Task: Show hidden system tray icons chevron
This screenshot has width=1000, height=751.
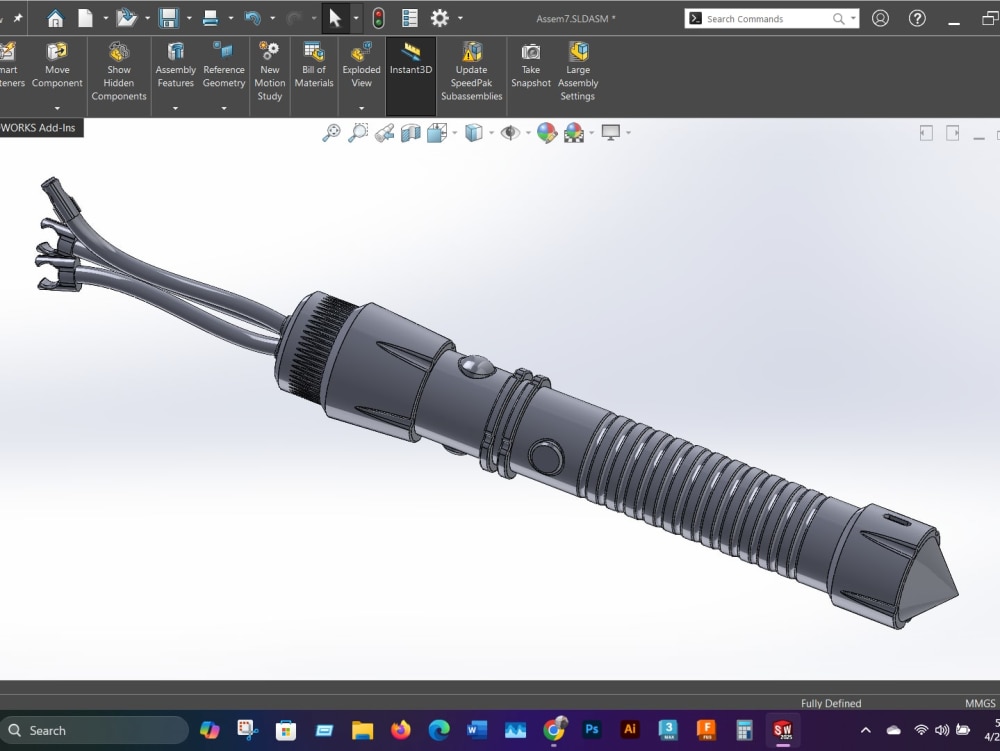Action: pos(865,731)
